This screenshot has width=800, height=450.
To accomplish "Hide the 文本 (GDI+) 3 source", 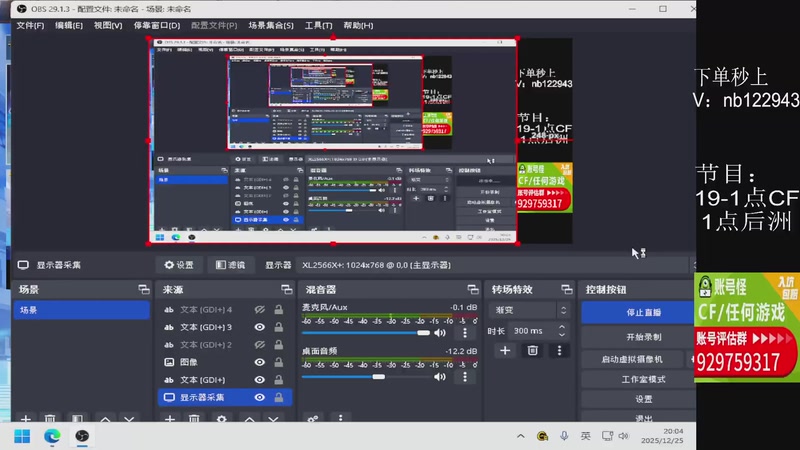I will [260, 327].
